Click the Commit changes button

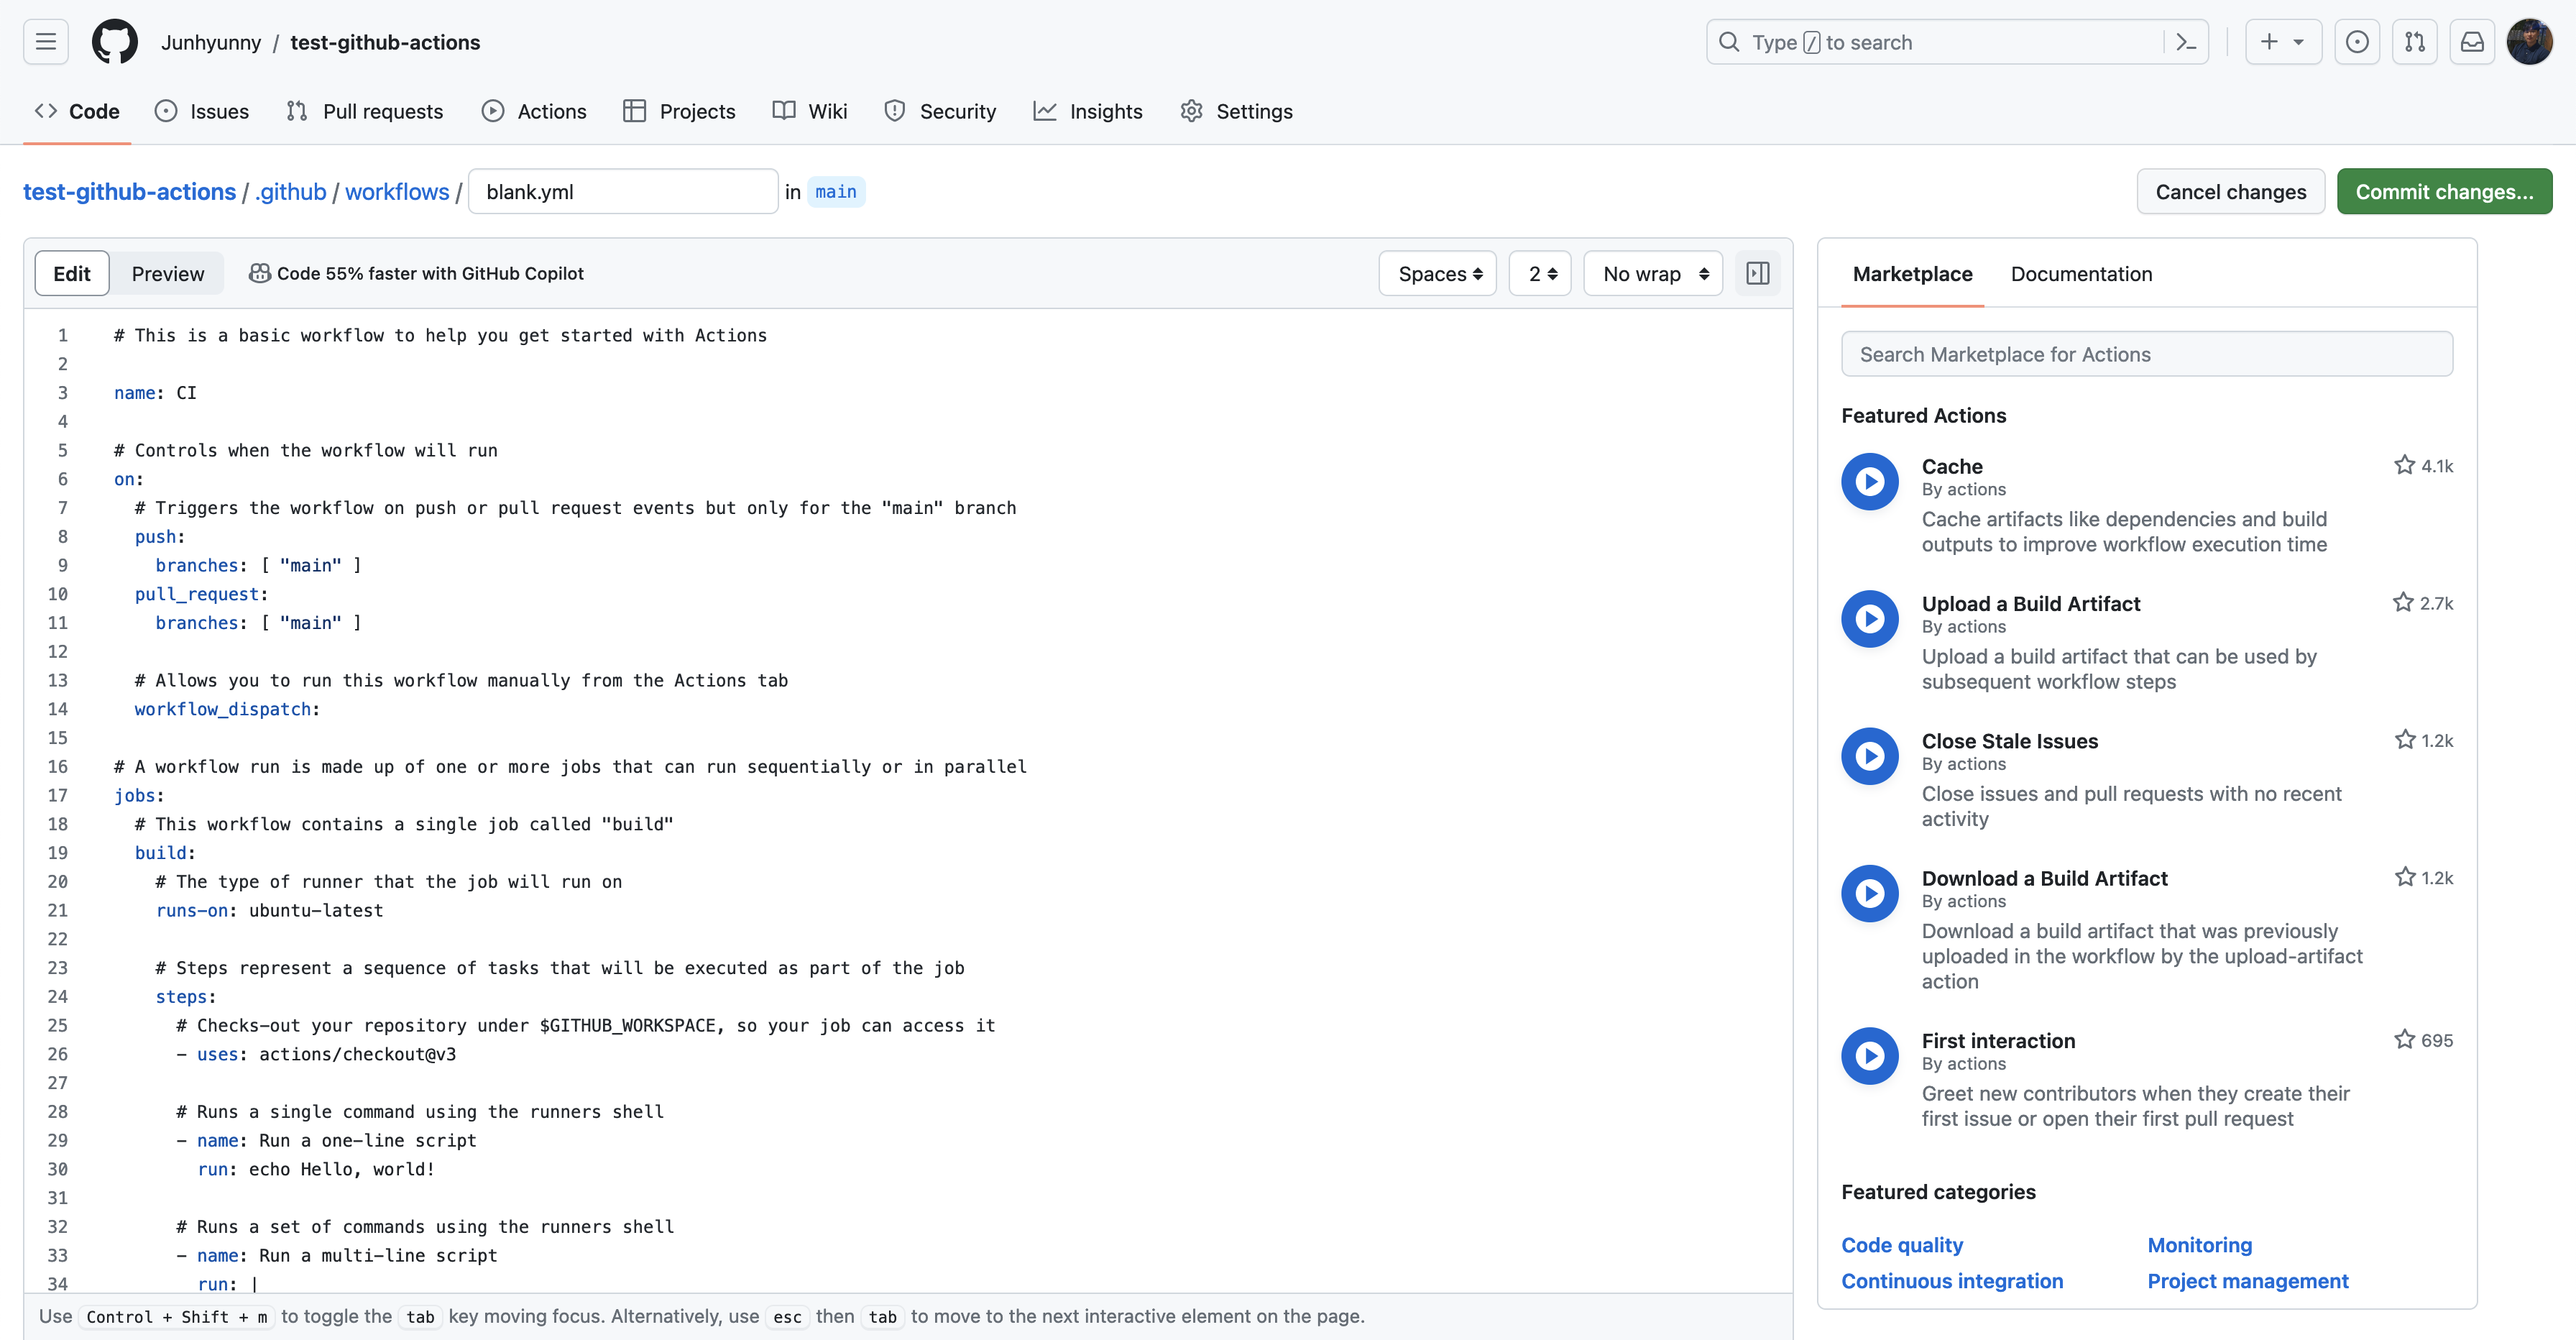pyautogui.click(x=2443, y=191)
